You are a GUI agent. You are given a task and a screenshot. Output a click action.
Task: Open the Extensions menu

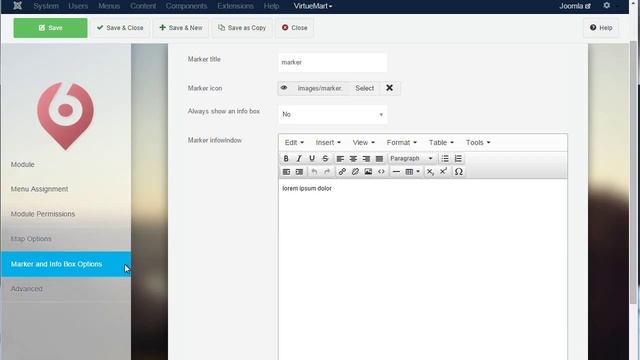(x=235, y=6)
